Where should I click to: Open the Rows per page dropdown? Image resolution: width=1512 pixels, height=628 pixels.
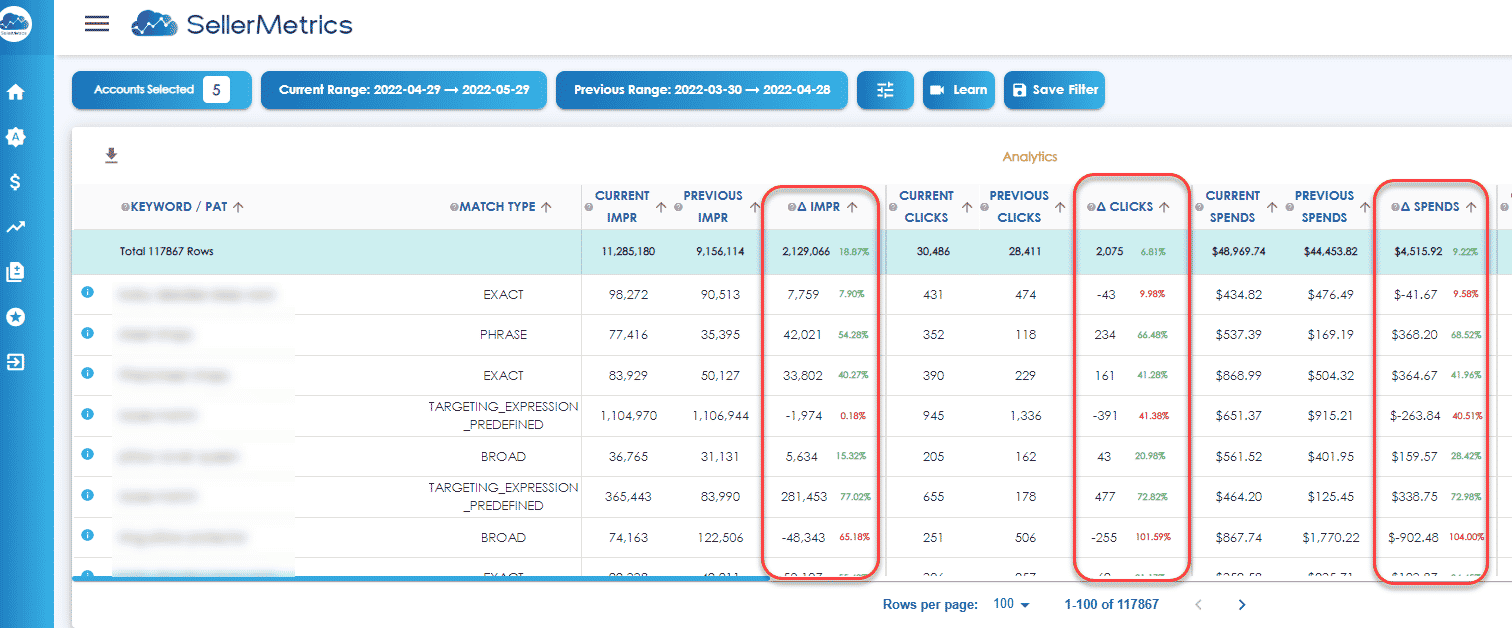coord(1010,604)
